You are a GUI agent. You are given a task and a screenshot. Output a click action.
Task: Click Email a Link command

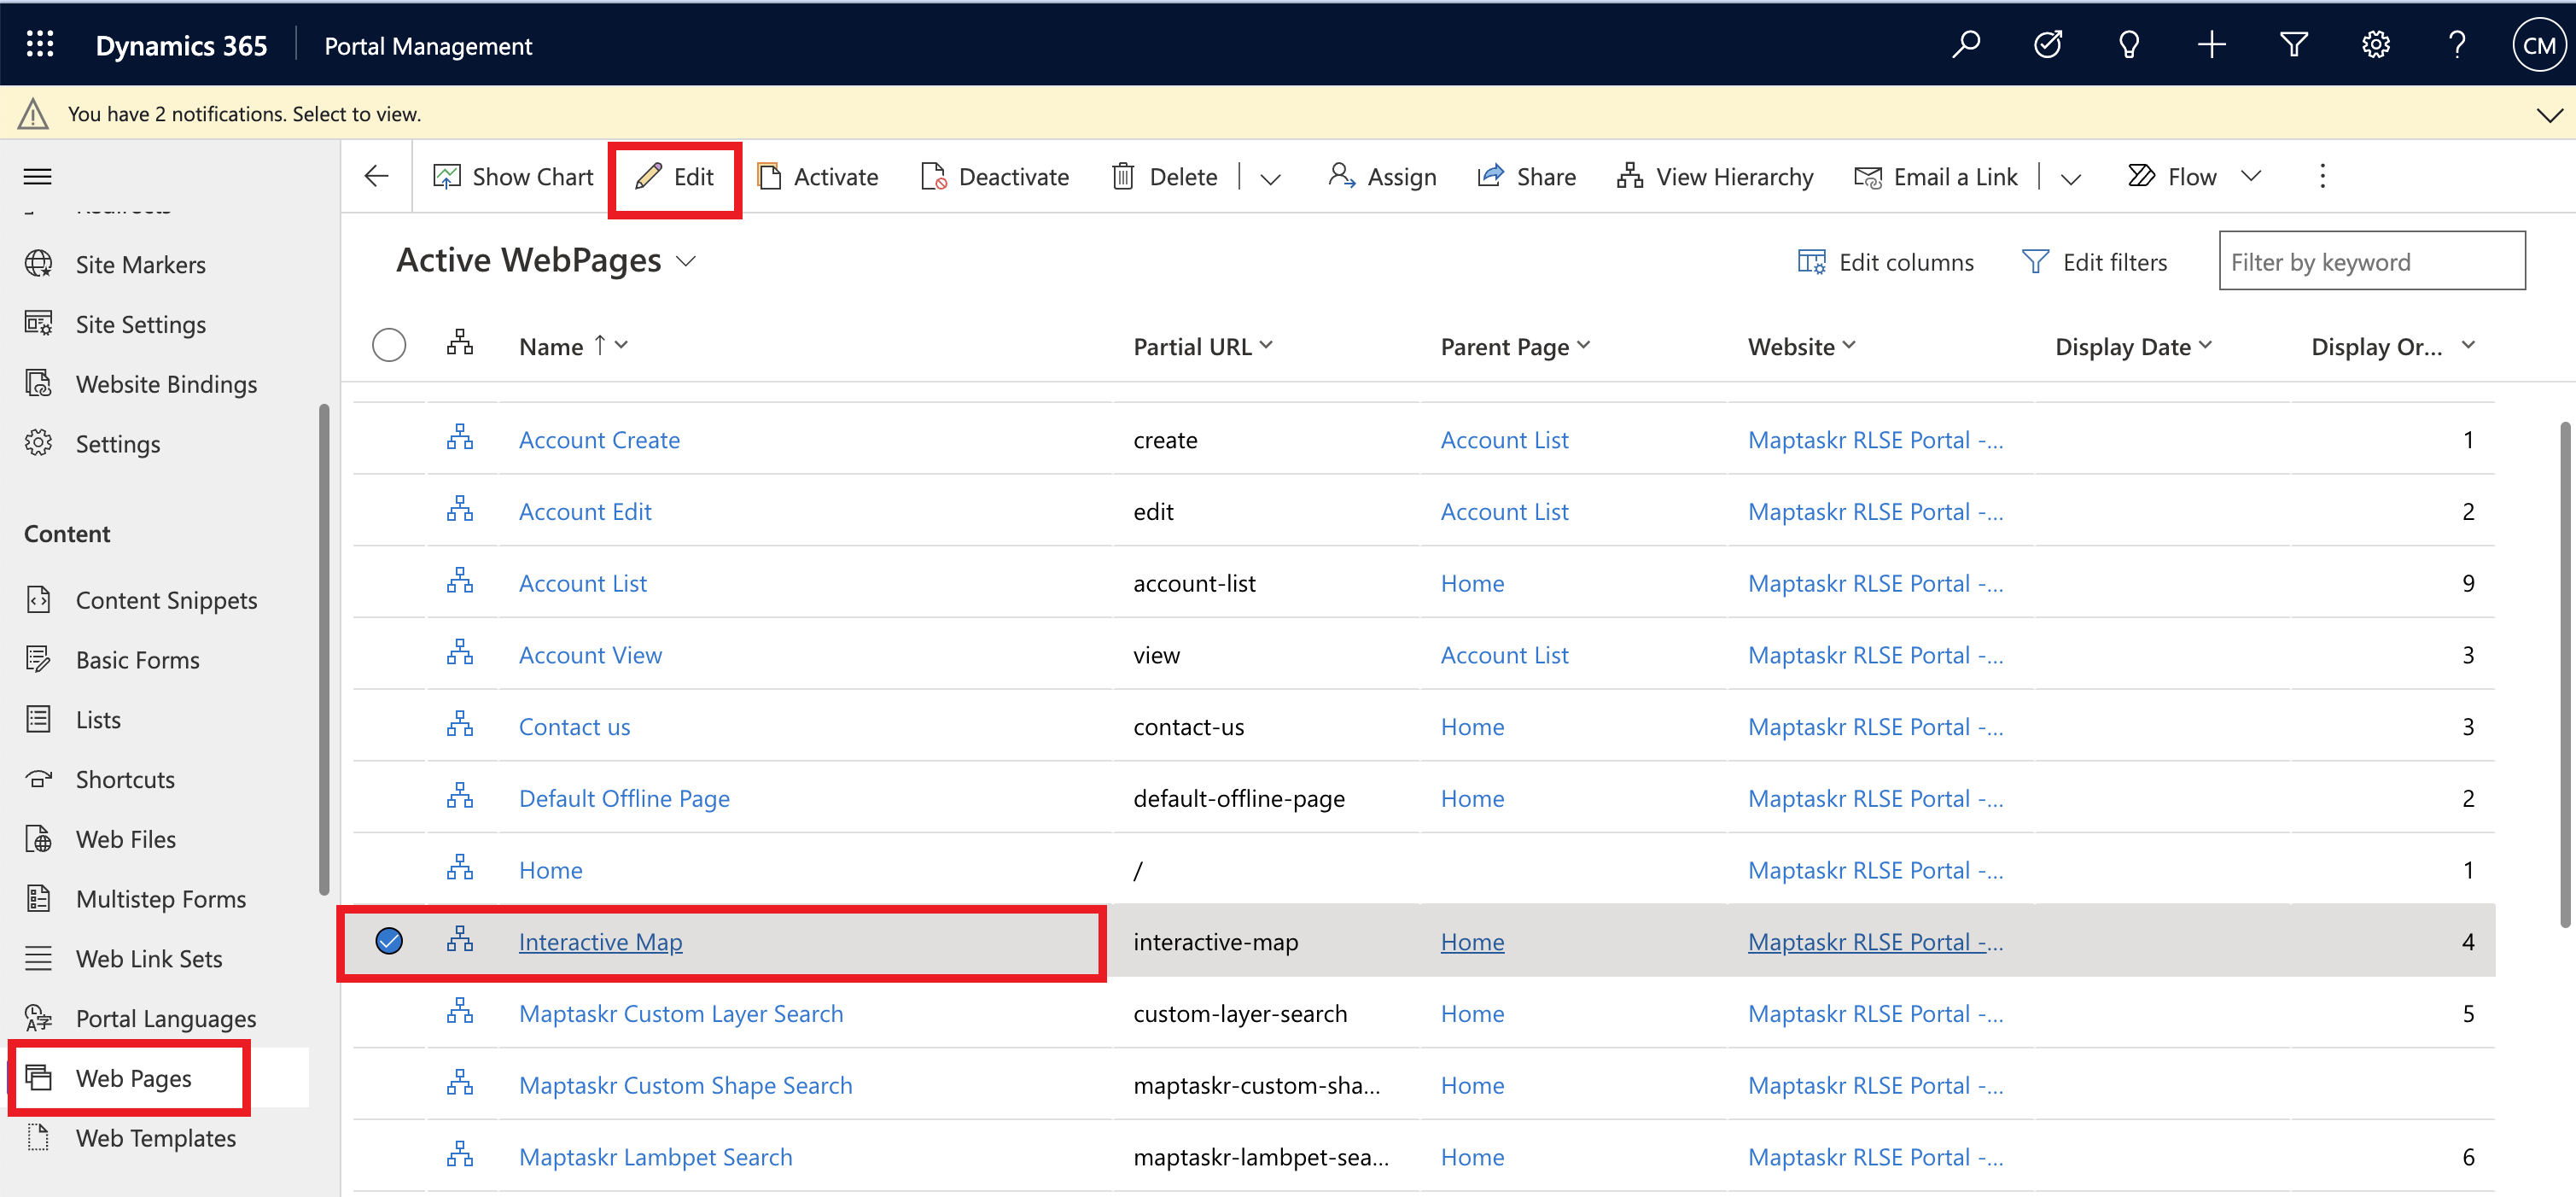(1936, 177)
